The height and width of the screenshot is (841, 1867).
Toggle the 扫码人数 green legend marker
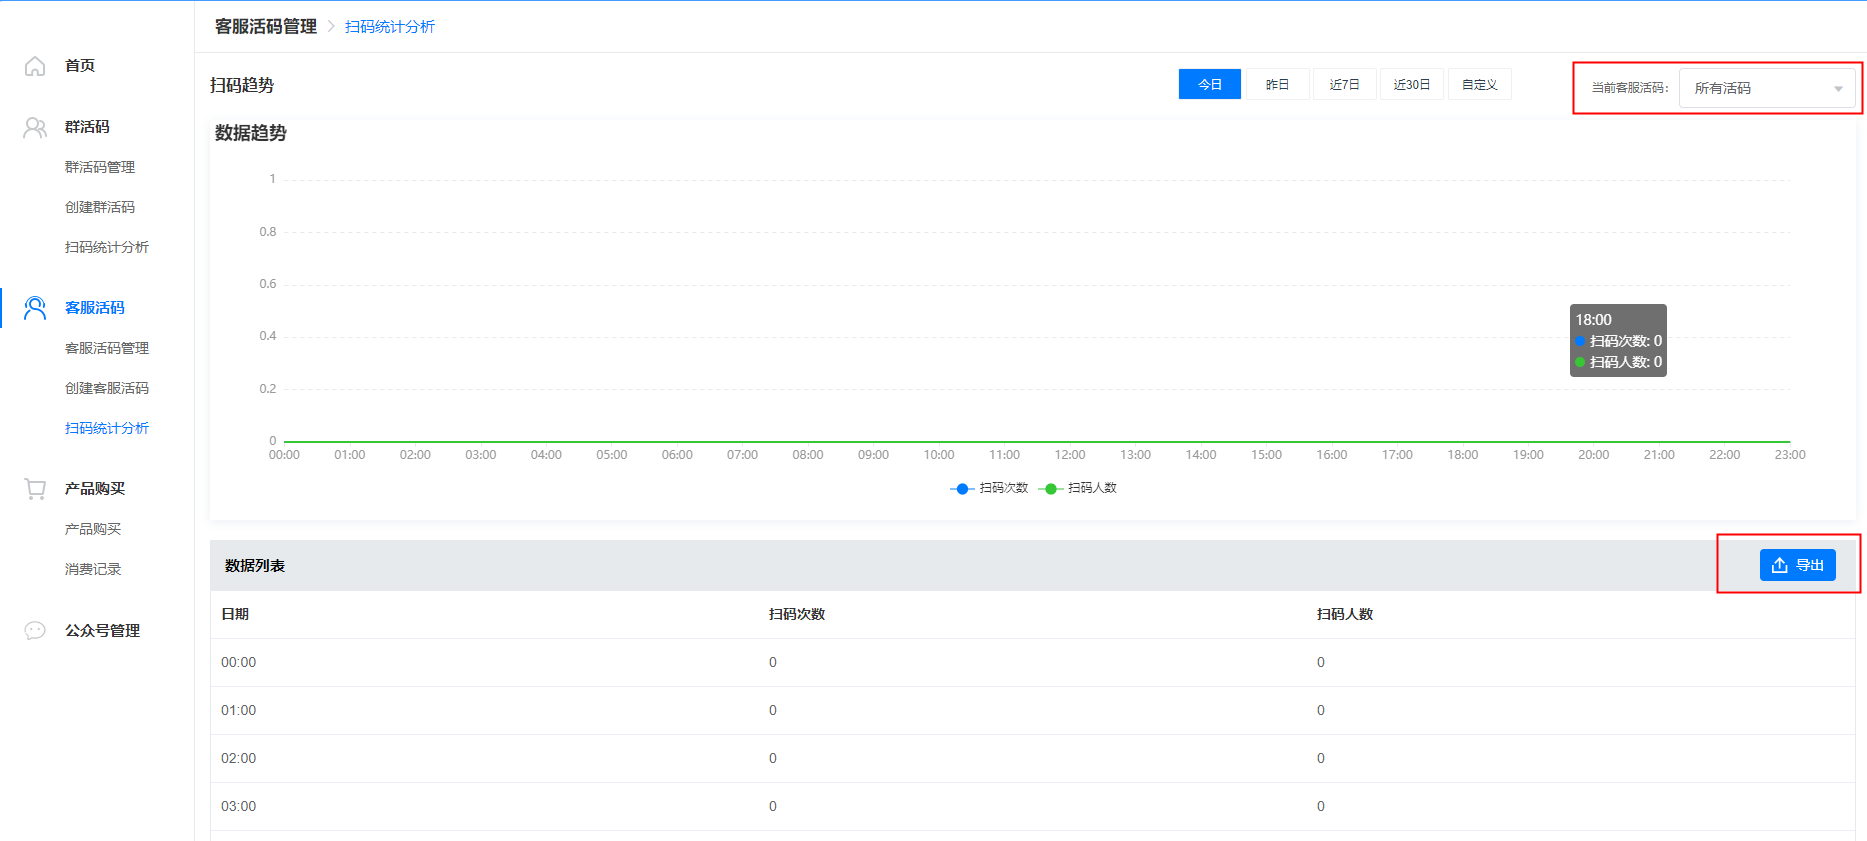(x=1050, y=488)
